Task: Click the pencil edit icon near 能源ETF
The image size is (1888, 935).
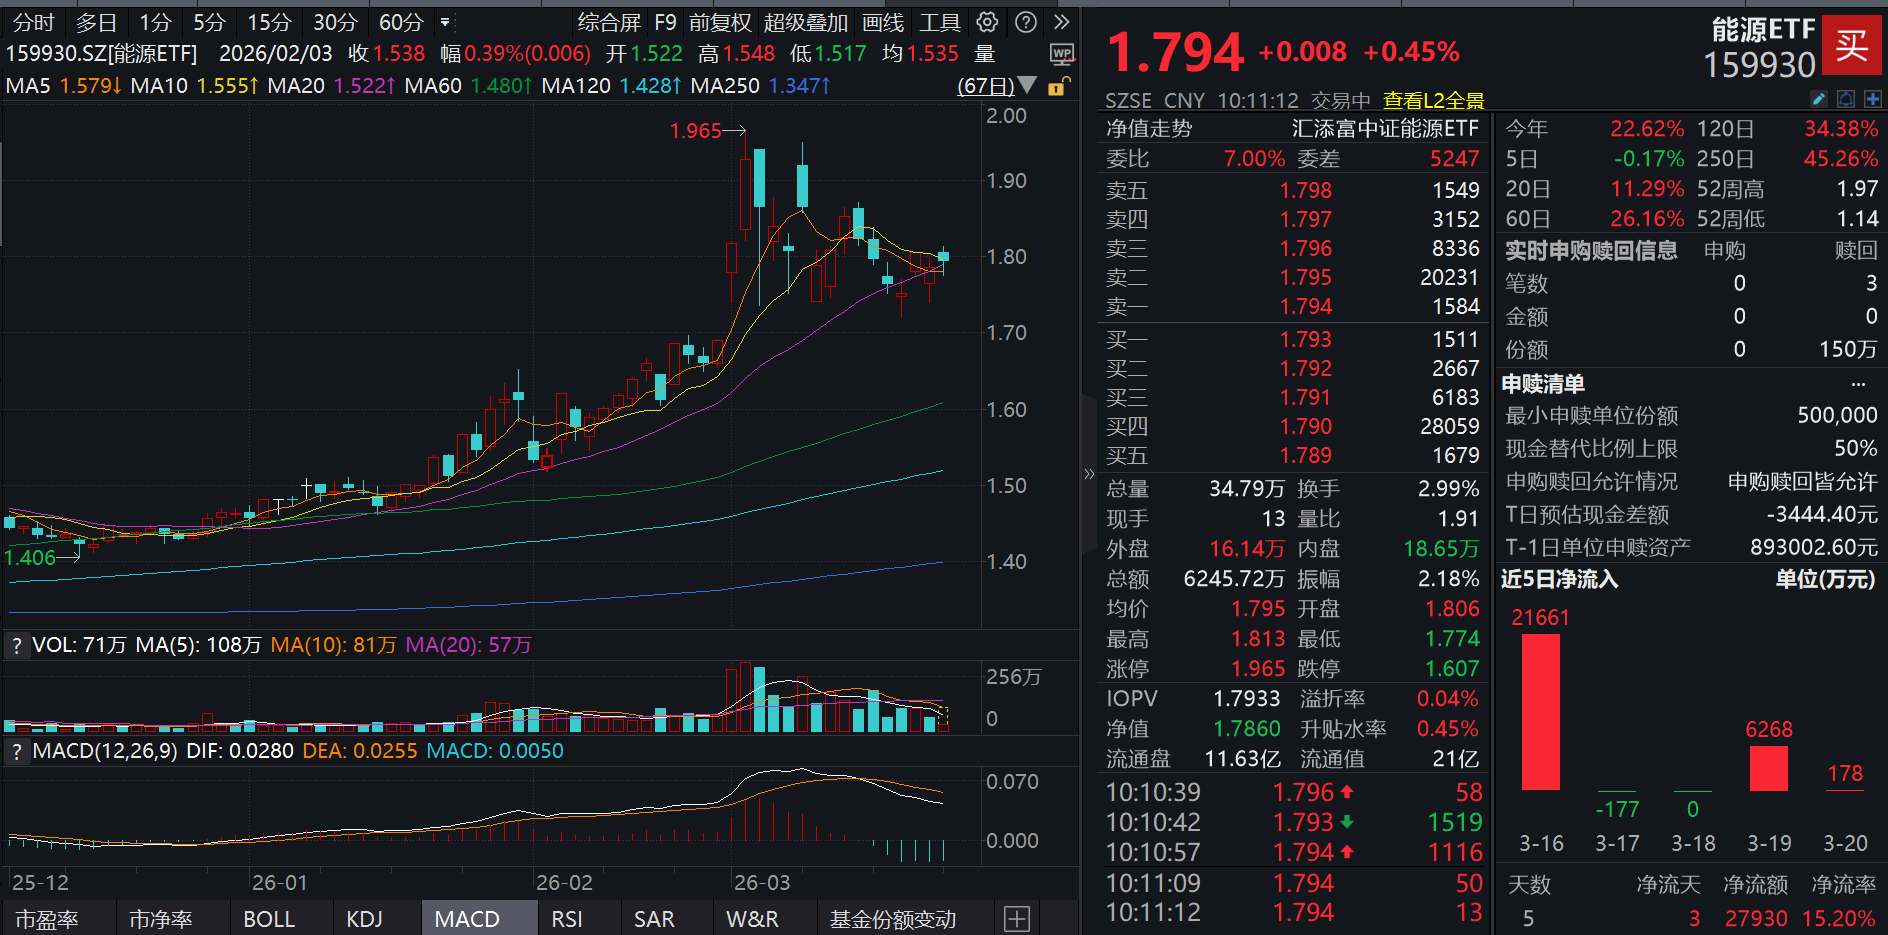Action: (1819, 99)
